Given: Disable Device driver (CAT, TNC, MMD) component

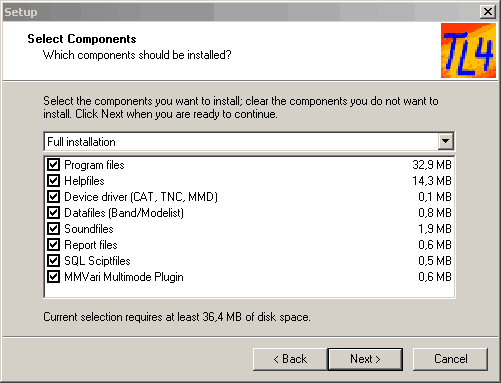Looking at the screenshot, I should point(53,197).
